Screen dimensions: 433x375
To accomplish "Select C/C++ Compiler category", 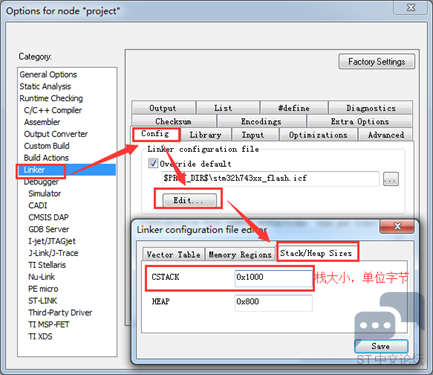I will (53, 110).
